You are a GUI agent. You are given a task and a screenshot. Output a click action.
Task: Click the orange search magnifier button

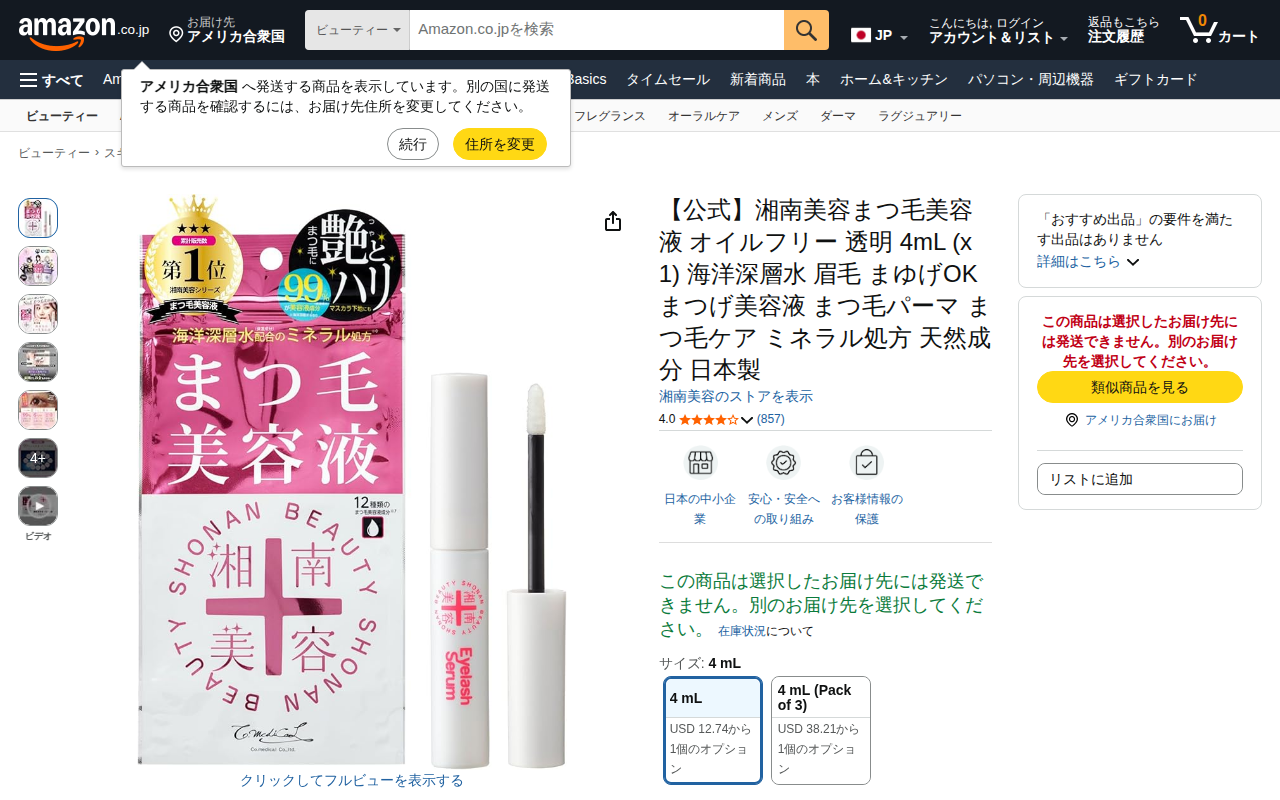coord(806,30)
